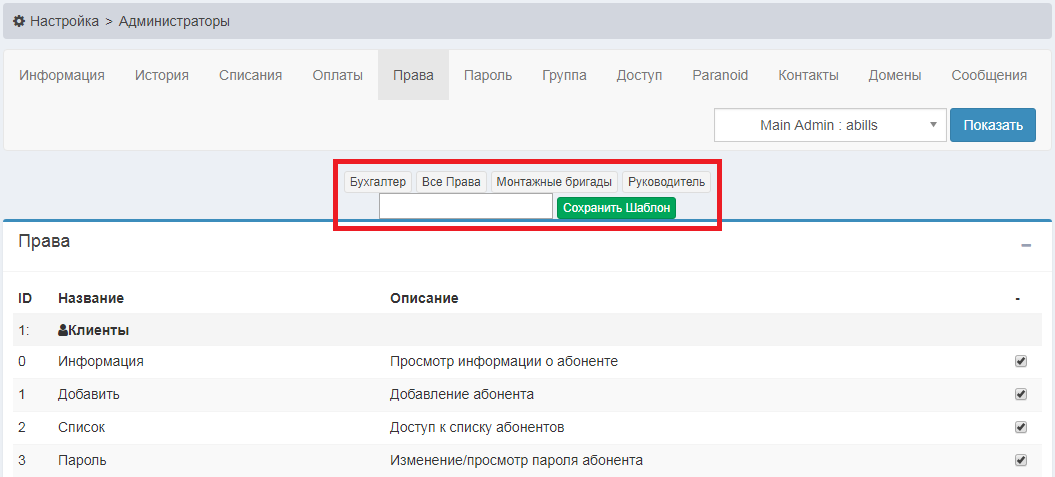Apply the Бухгалтер permissions template
This screenshot has height=477, width=1055.
(377, 182)
